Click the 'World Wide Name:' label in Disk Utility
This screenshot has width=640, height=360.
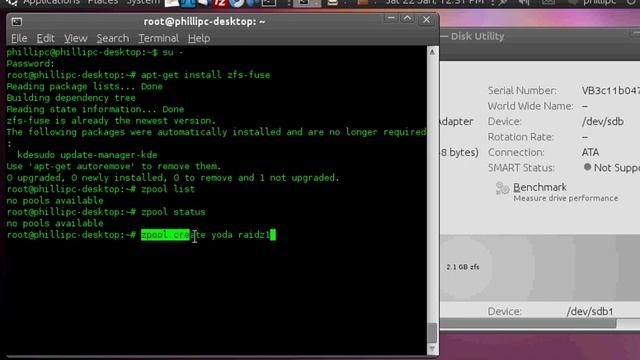(x=530, y=106)
